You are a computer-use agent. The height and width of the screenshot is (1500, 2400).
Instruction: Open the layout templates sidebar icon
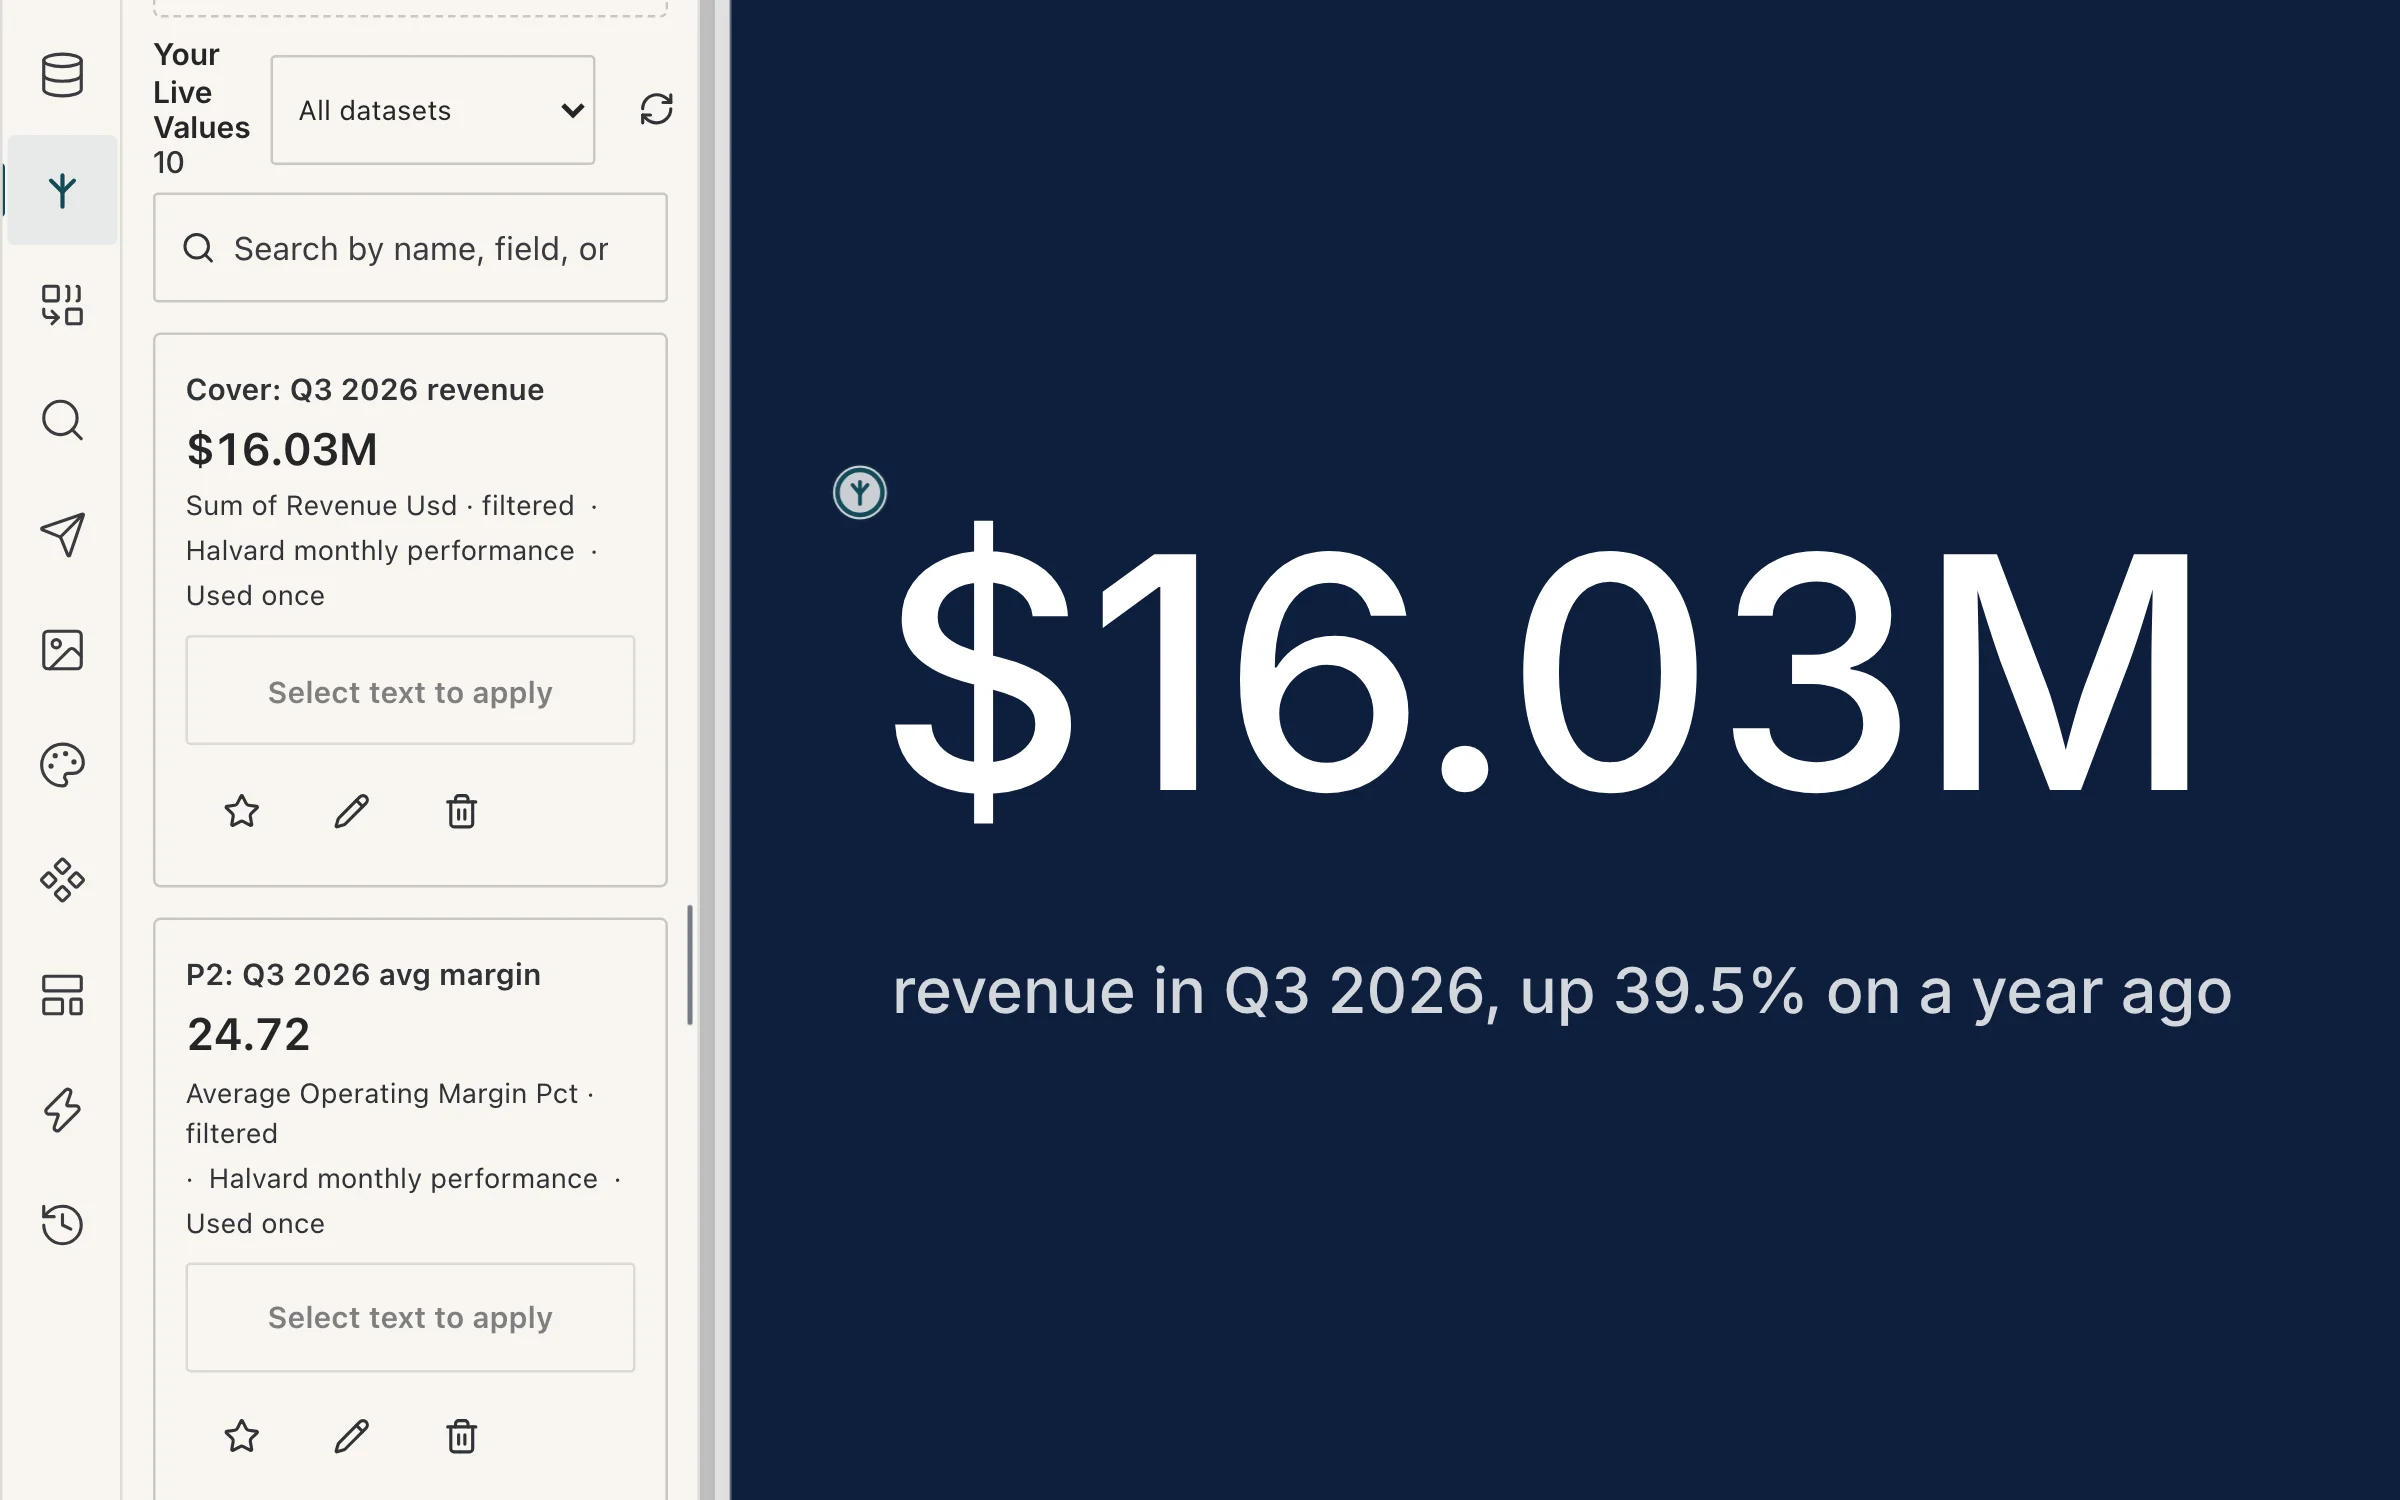click(x=62, y=995)
